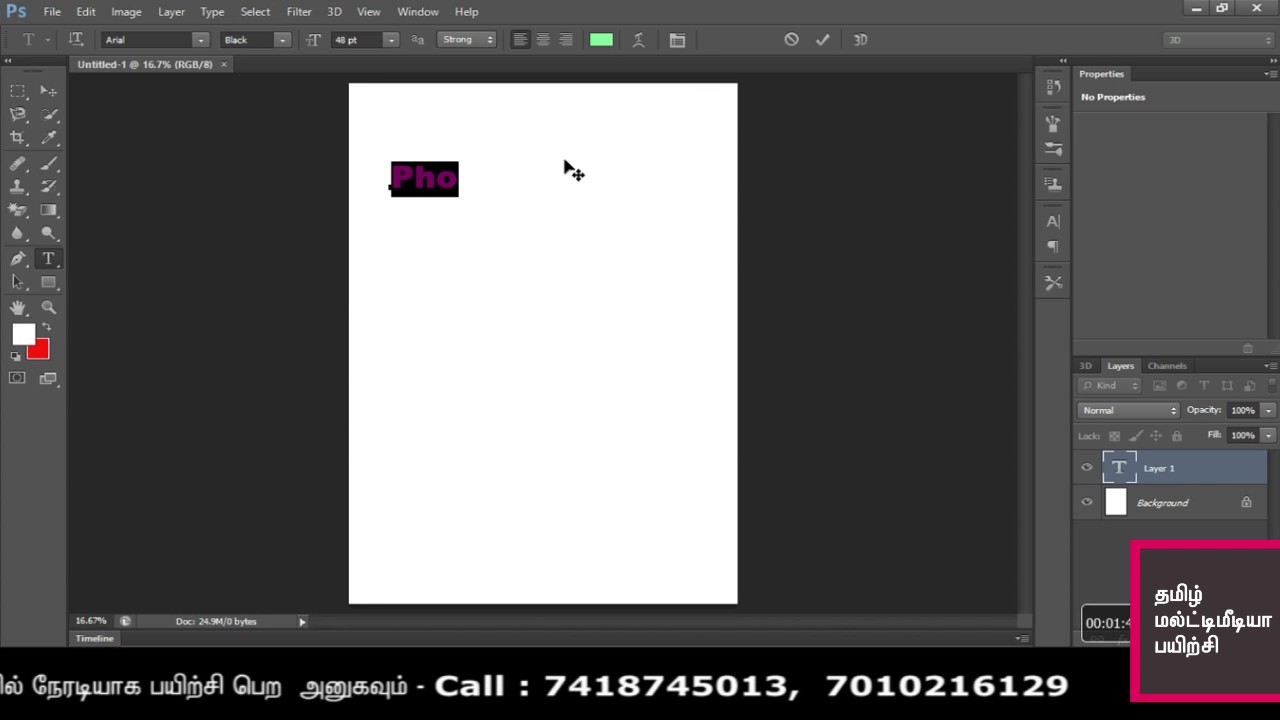The width and height of the screenshot is (1280, 720).
Task: Open the Filter menu
Action: (299, 12)
